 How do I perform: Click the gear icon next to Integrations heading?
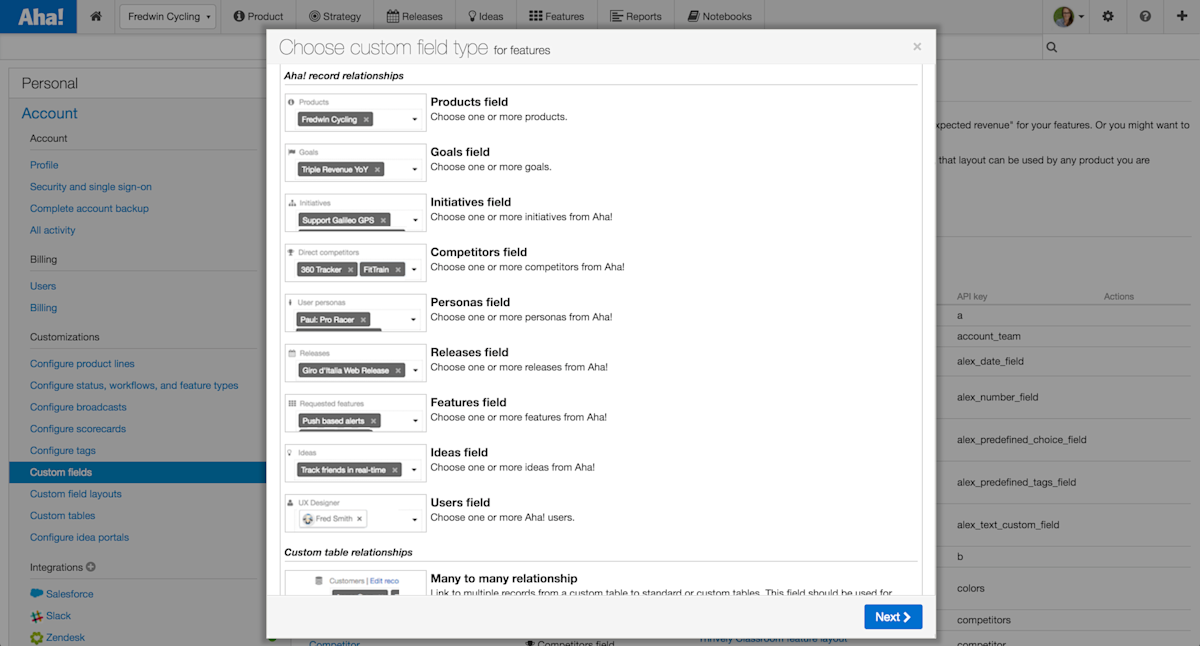pyautogui.click(x=91, y=567)
